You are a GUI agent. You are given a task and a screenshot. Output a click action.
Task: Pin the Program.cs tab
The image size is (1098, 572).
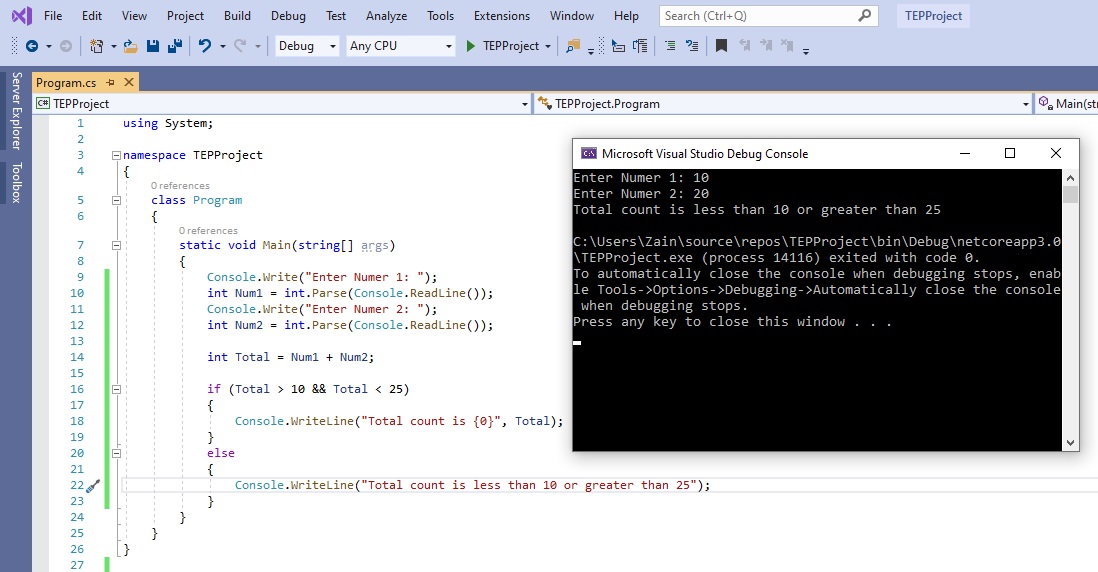pyautogui.click(x=110, y=83)
